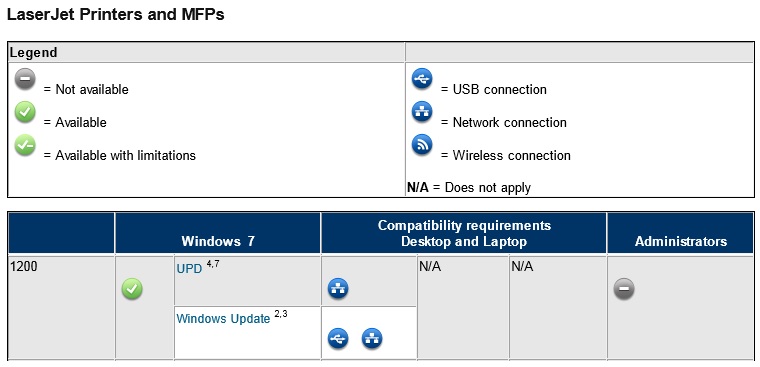The height and width of the screenshot is (367, 760).
Task: Click the LaserJet Printers and MFPs heading
Action: [x=115, y=15]
